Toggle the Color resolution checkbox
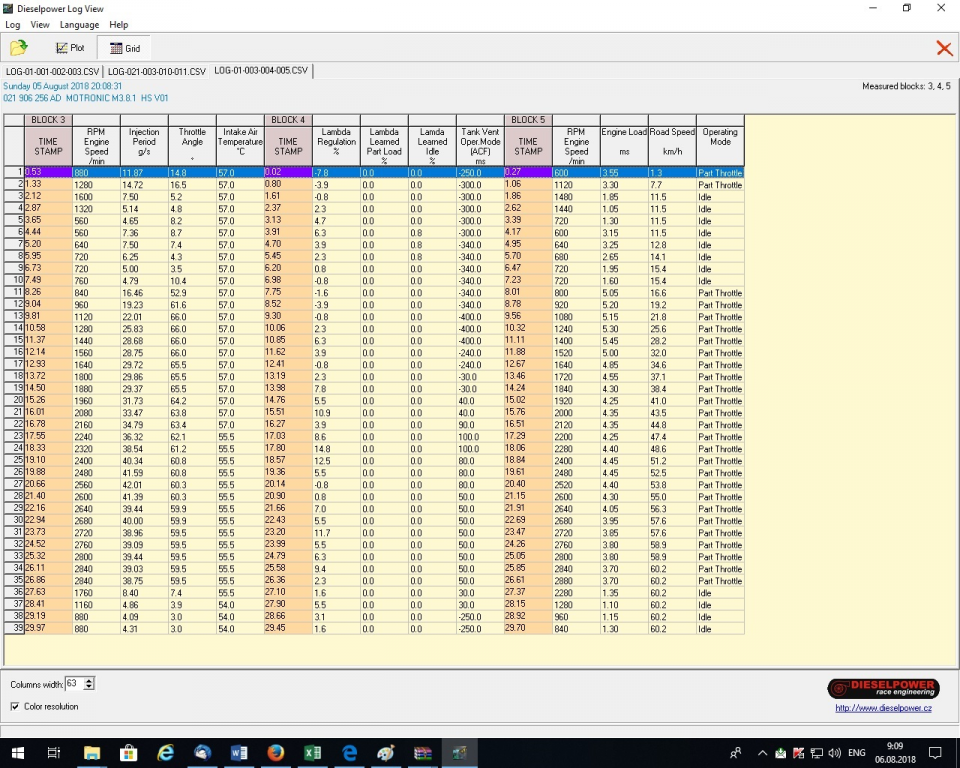 click(15, 707)
